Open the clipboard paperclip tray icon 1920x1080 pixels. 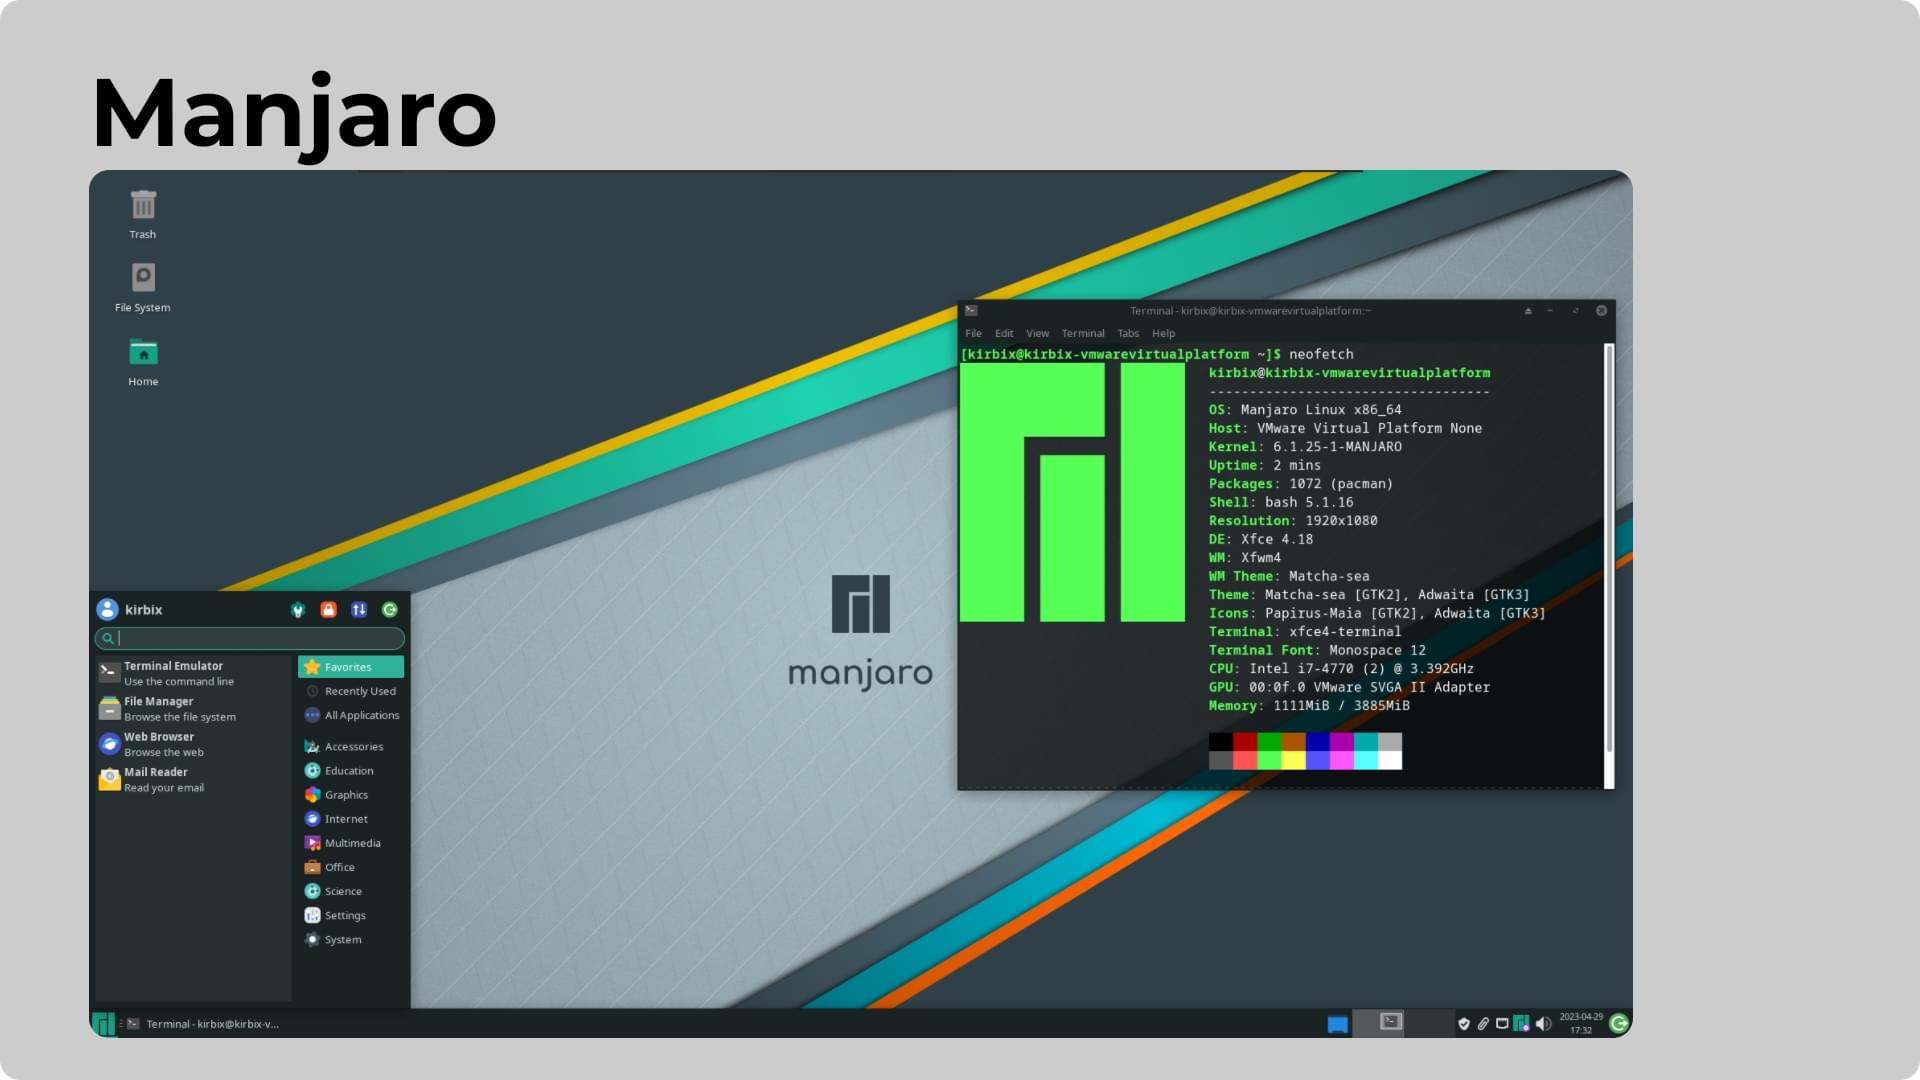(x=1483, y=1024)
